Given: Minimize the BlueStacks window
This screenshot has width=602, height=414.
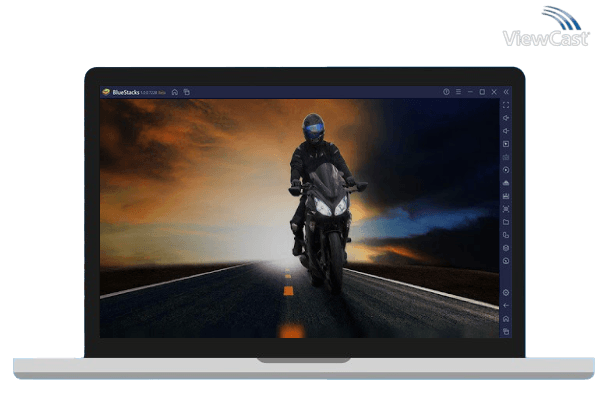Looking at the screenshot, I should 470,92.
